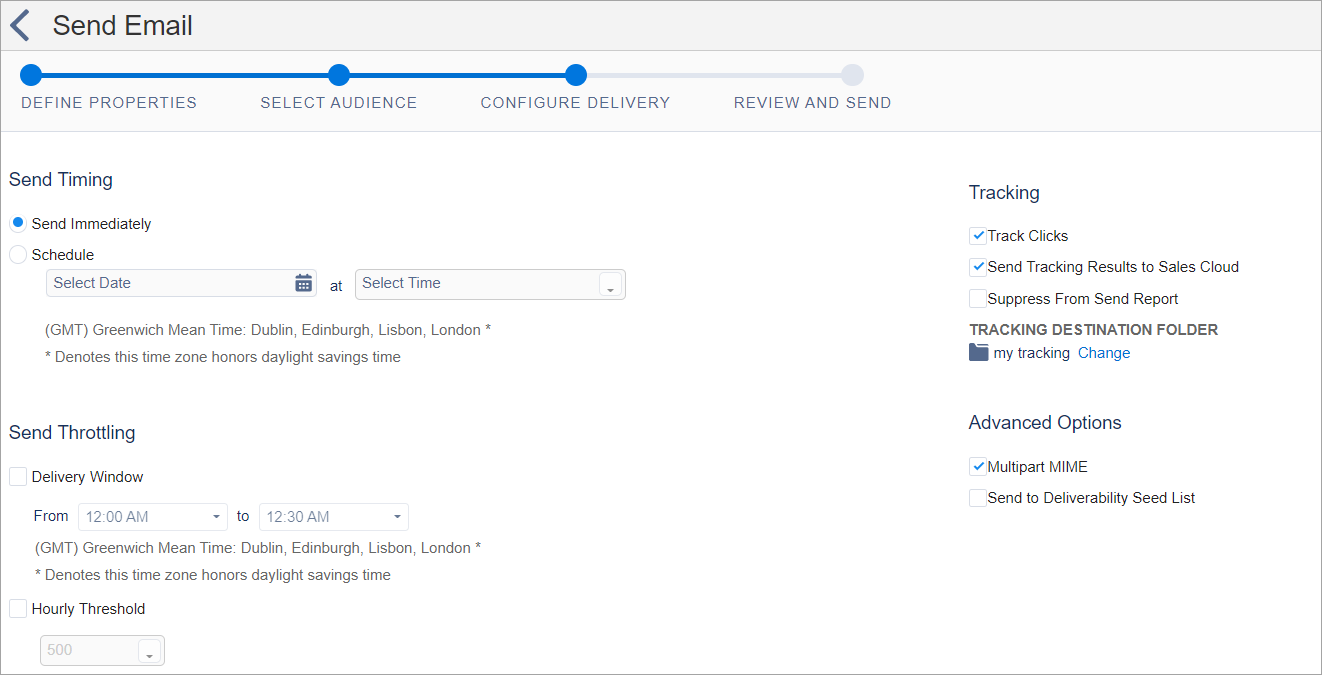The width and height of the screenshot is (1322, 675).
Task: Uncheck Send Tracking Results to Sales Cloud
Action: 978,267
